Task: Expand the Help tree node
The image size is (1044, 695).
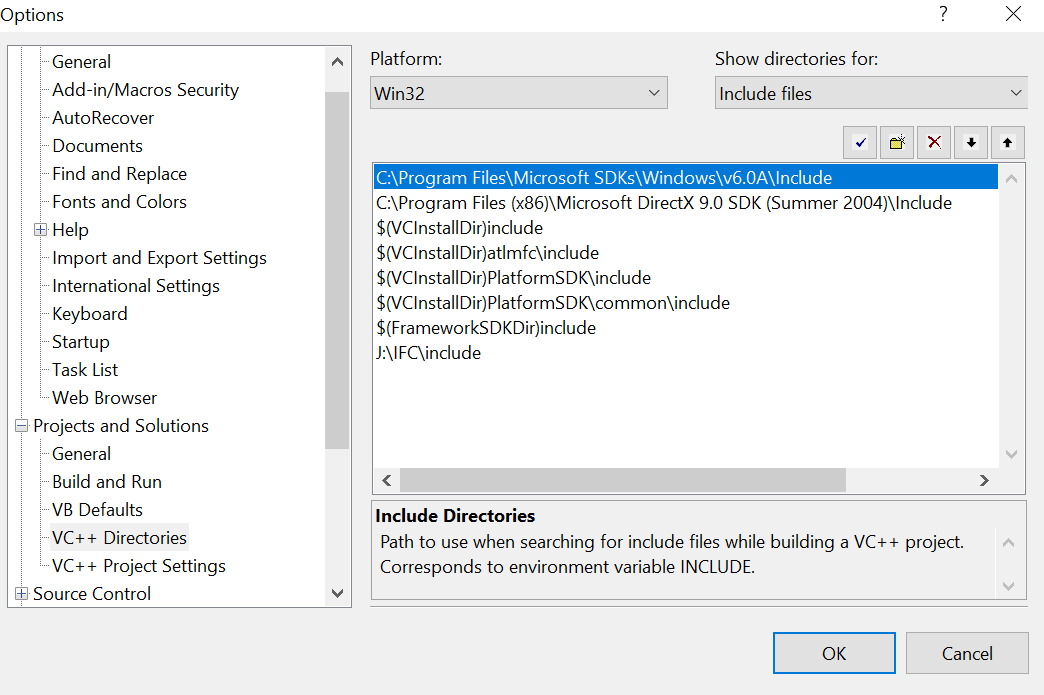Action: (x=41, y=230)
